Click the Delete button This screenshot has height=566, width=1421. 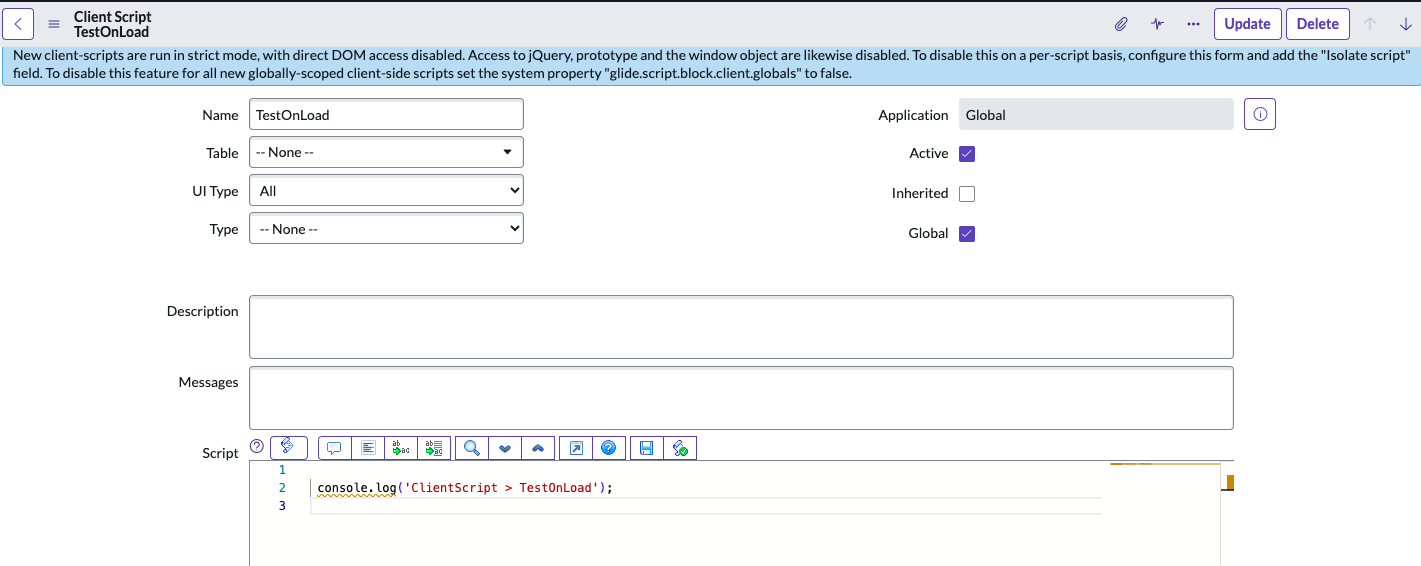pyautogui.click(x=1318, y=24)
